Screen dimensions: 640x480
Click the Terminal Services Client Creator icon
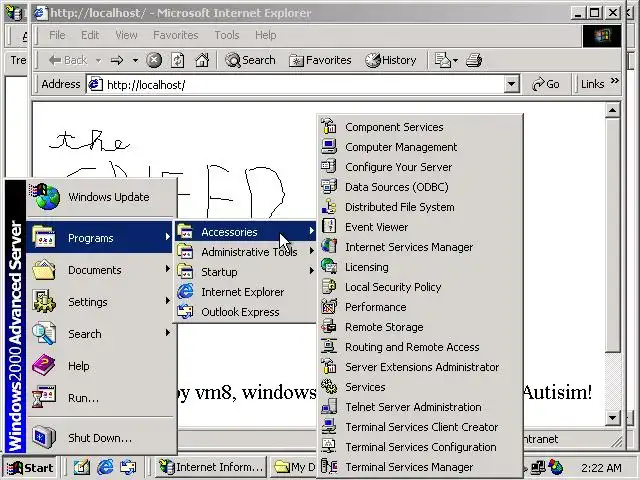pos(329,427)
